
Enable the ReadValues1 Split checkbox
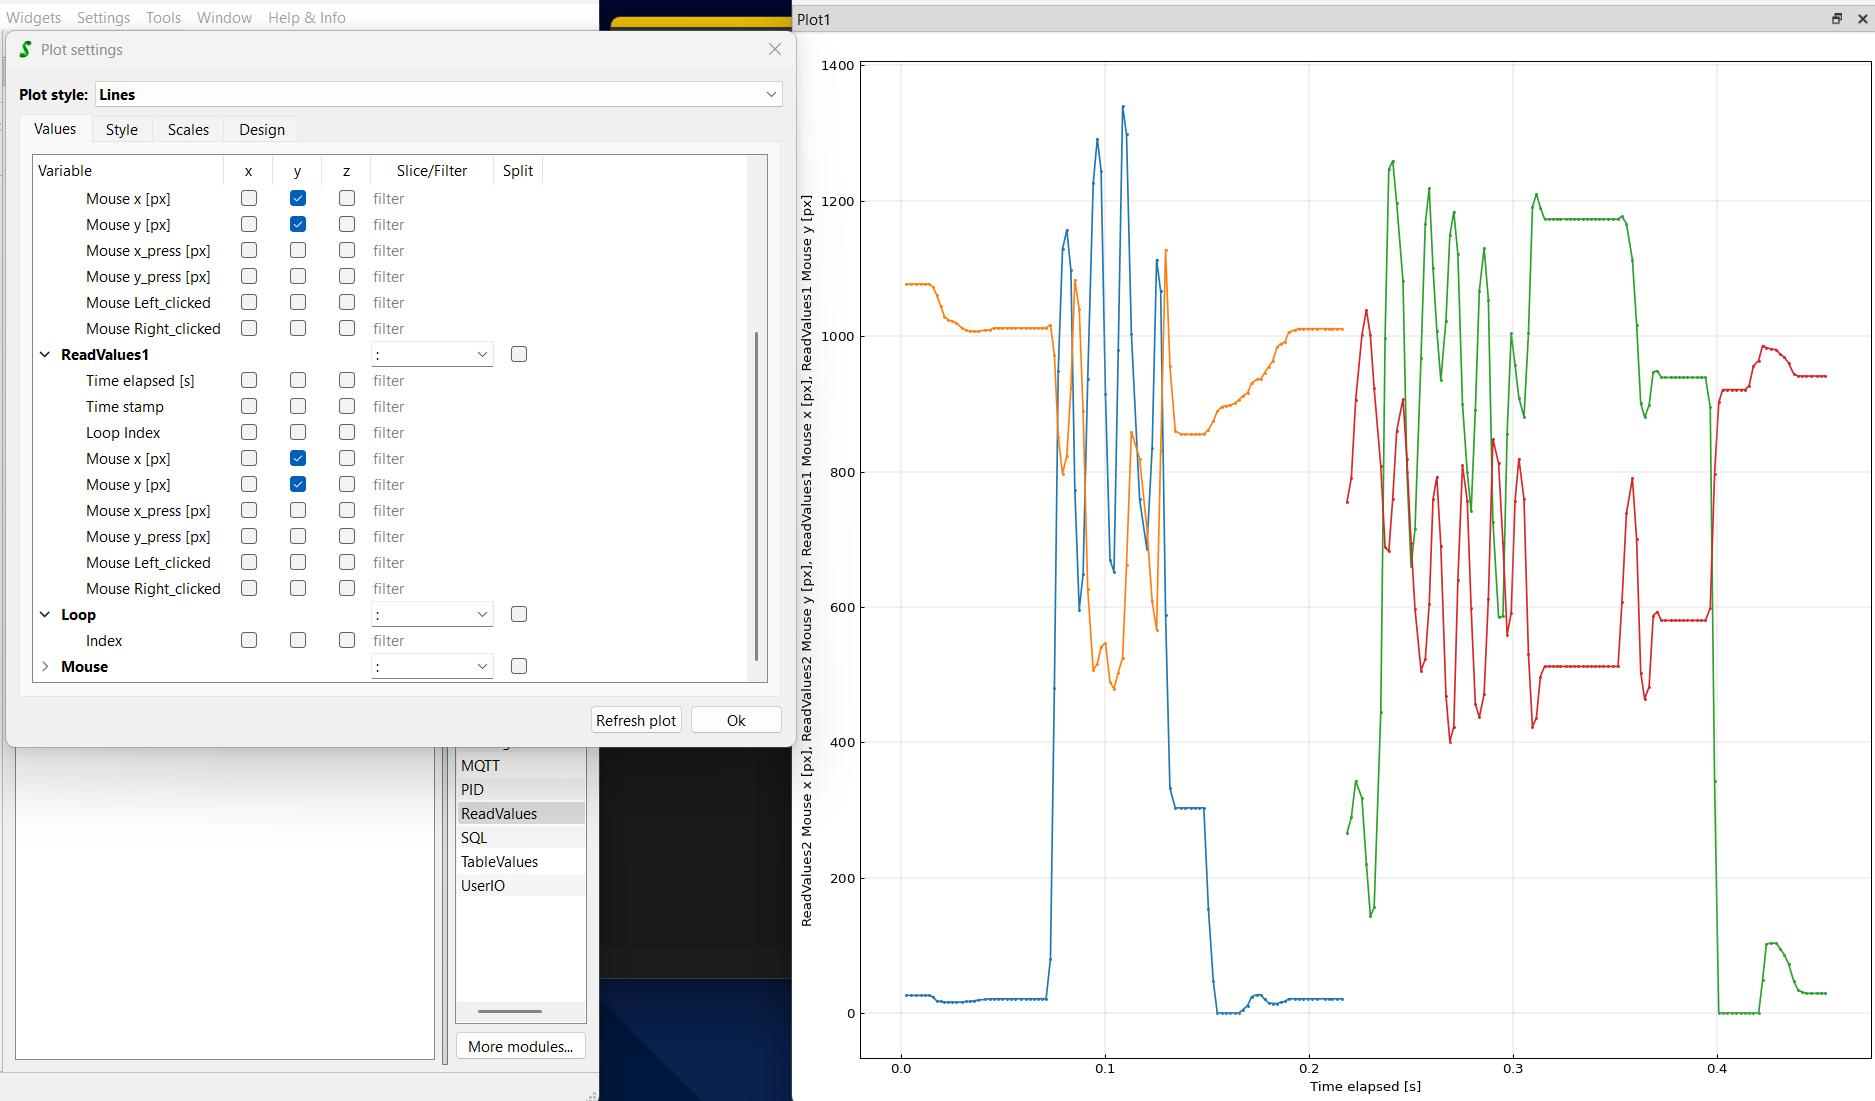click(519, 355)
